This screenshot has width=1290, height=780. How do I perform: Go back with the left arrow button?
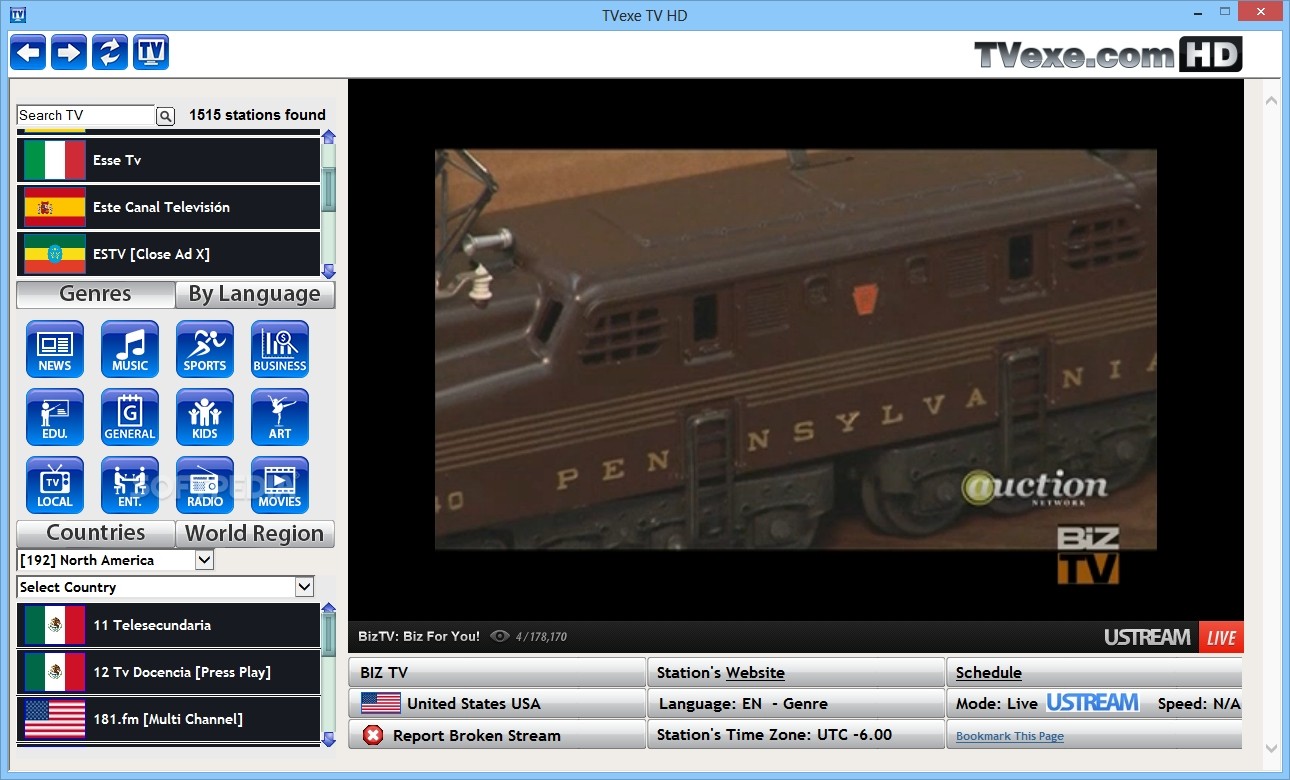coord(28,52)
